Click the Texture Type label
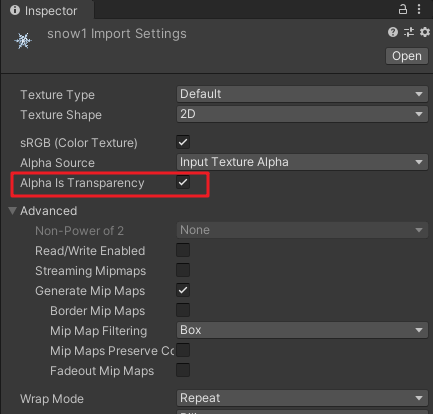 click(57, 95)
